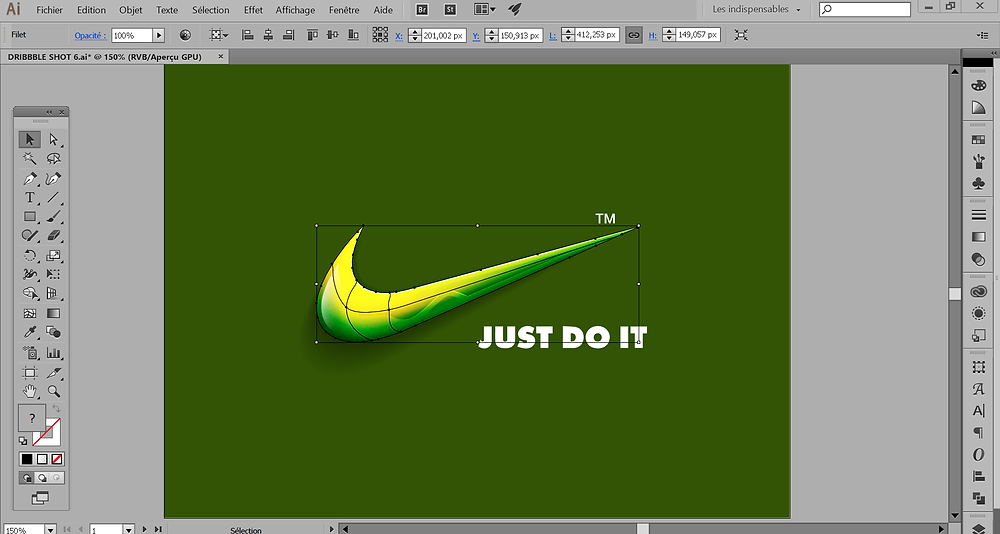1000x534 pixels.
Task: Toggle constrain width and height proportions link
Action: [633, 35]
